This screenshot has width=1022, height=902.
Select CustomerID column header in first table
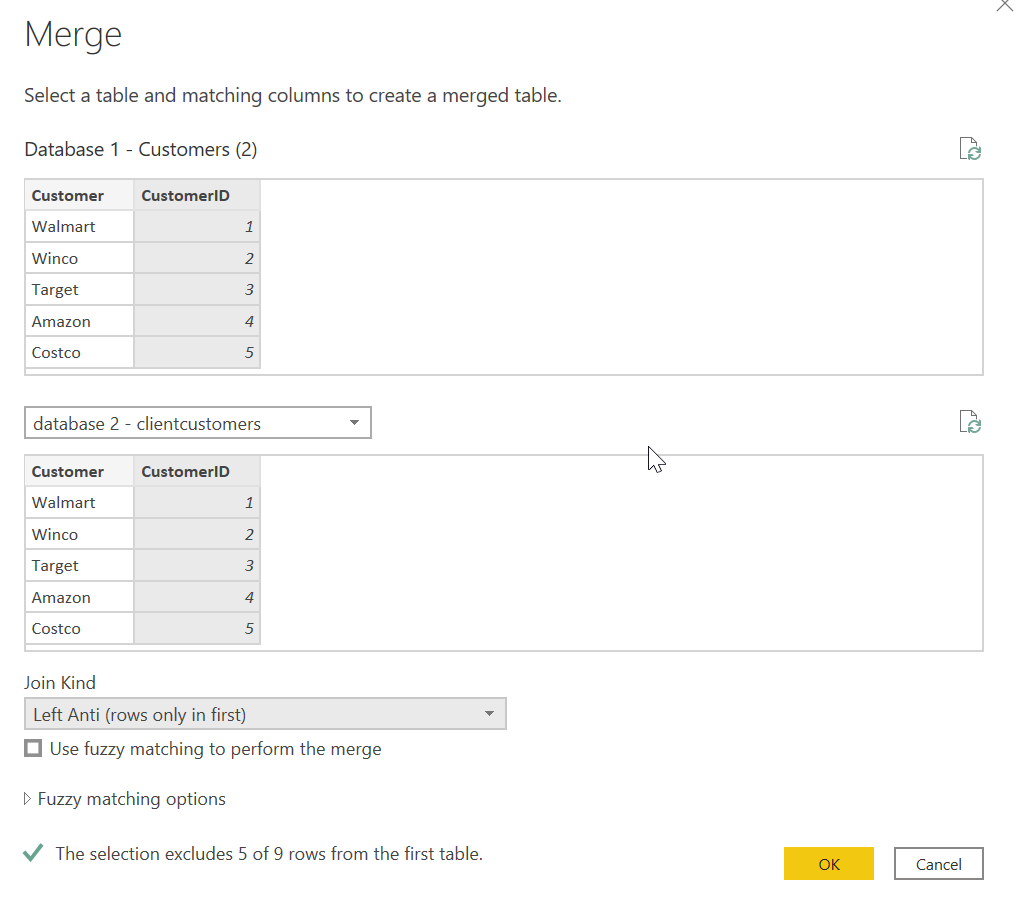tap(197, 196)
